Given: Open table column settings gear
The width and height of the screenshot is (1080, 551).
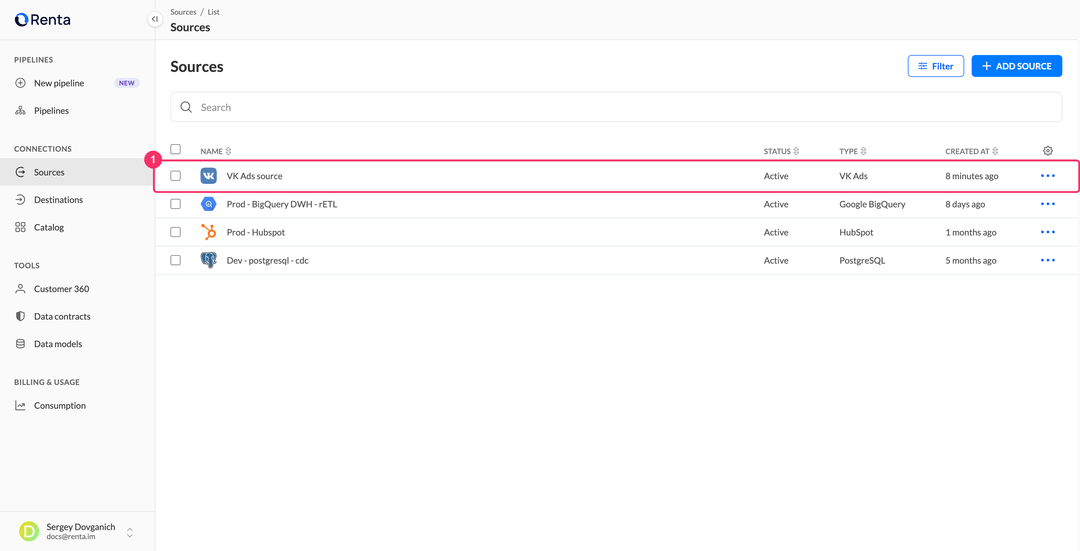Looking at the screenshot, I should [x=1048, y=151].
